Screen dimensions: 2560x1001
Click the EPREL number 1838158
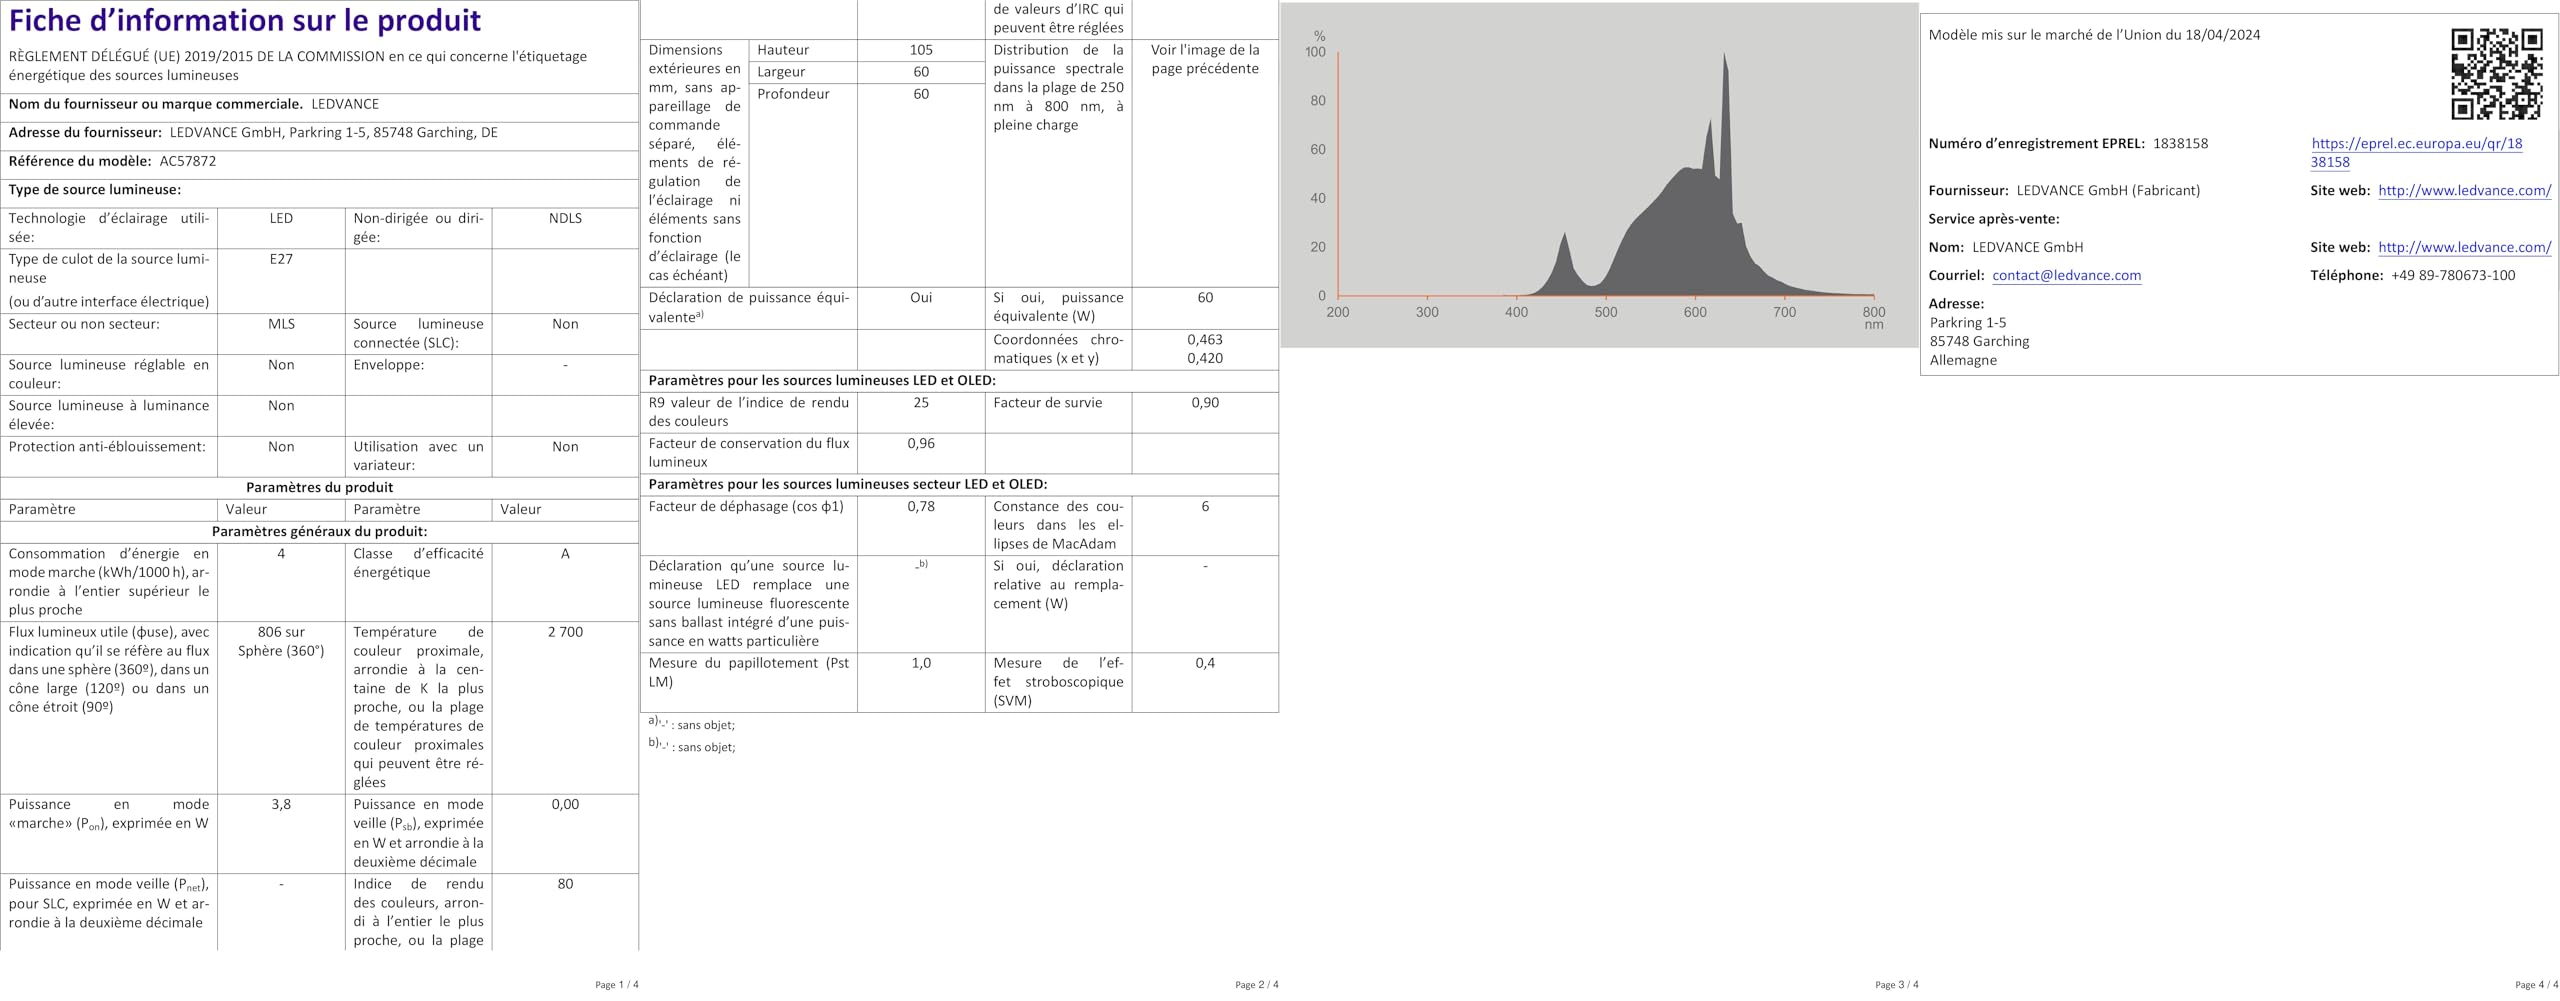(x=2180, y=143)
